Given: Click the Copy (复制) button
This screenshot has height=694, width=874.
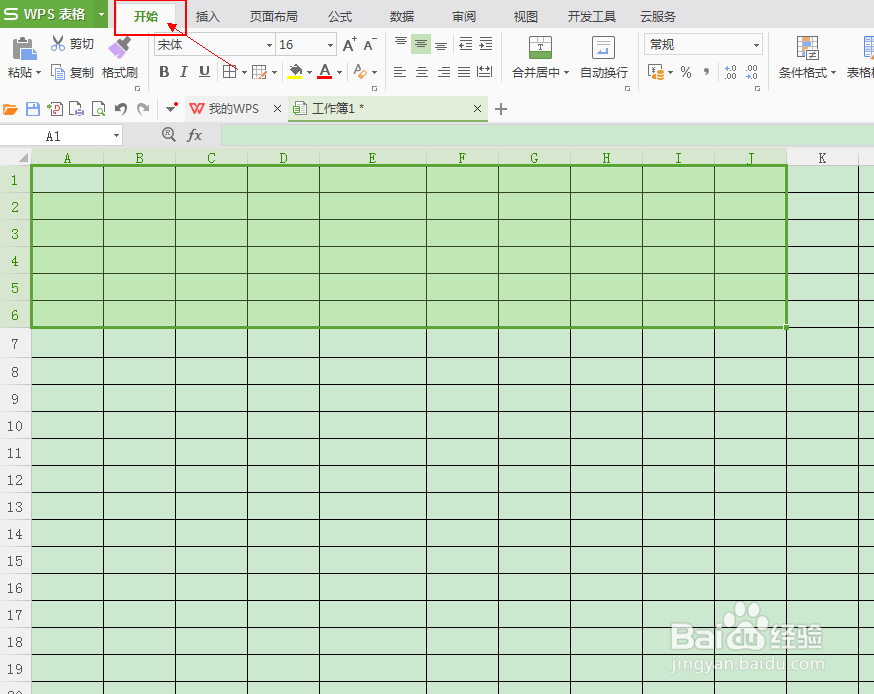Looking at the screenshot, I should pos(72,72).
